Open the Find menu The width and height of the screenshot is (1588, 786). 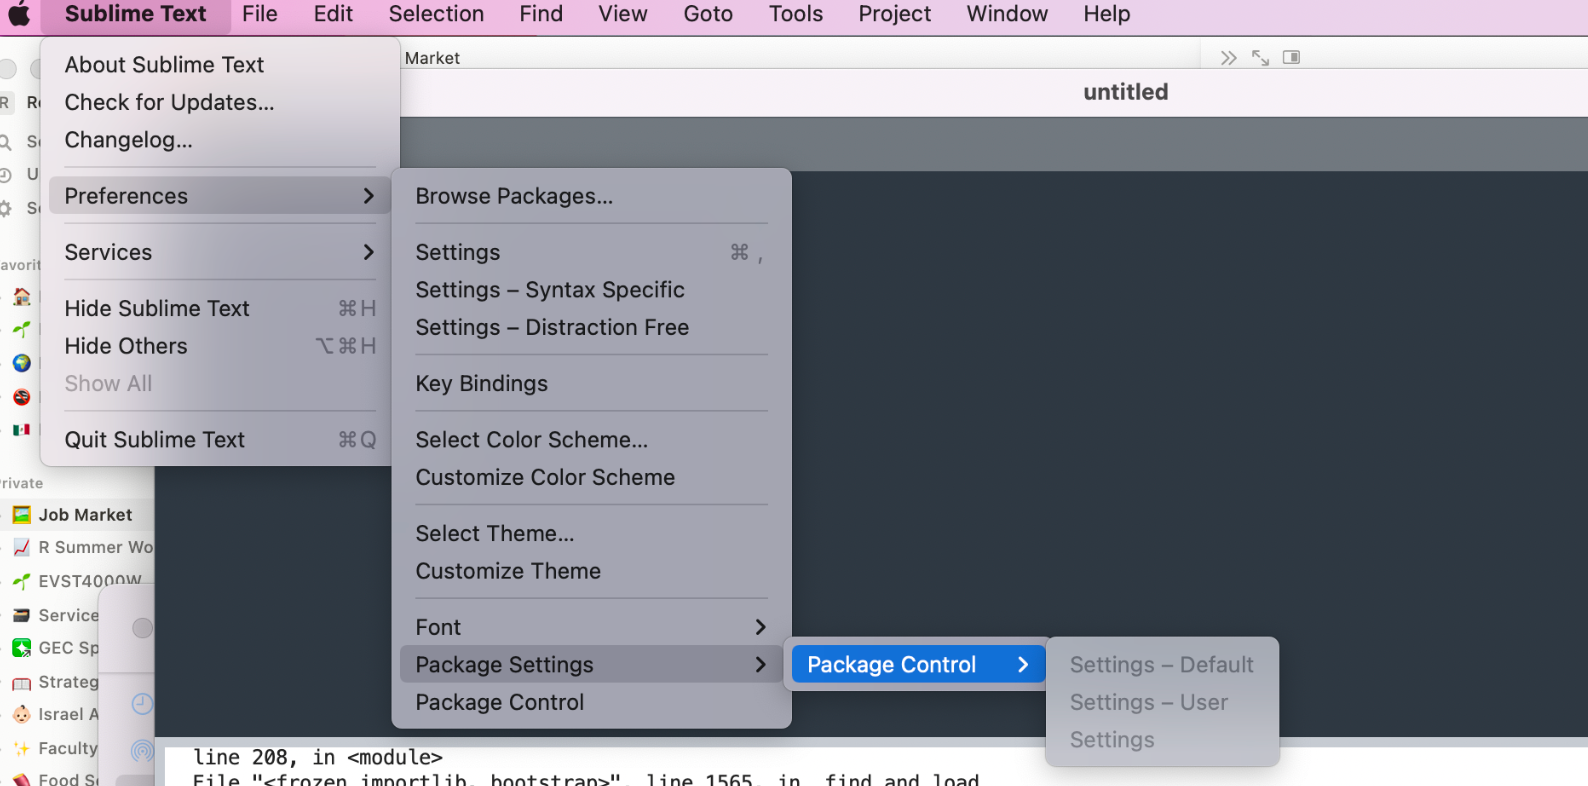(x=541, y=14)
